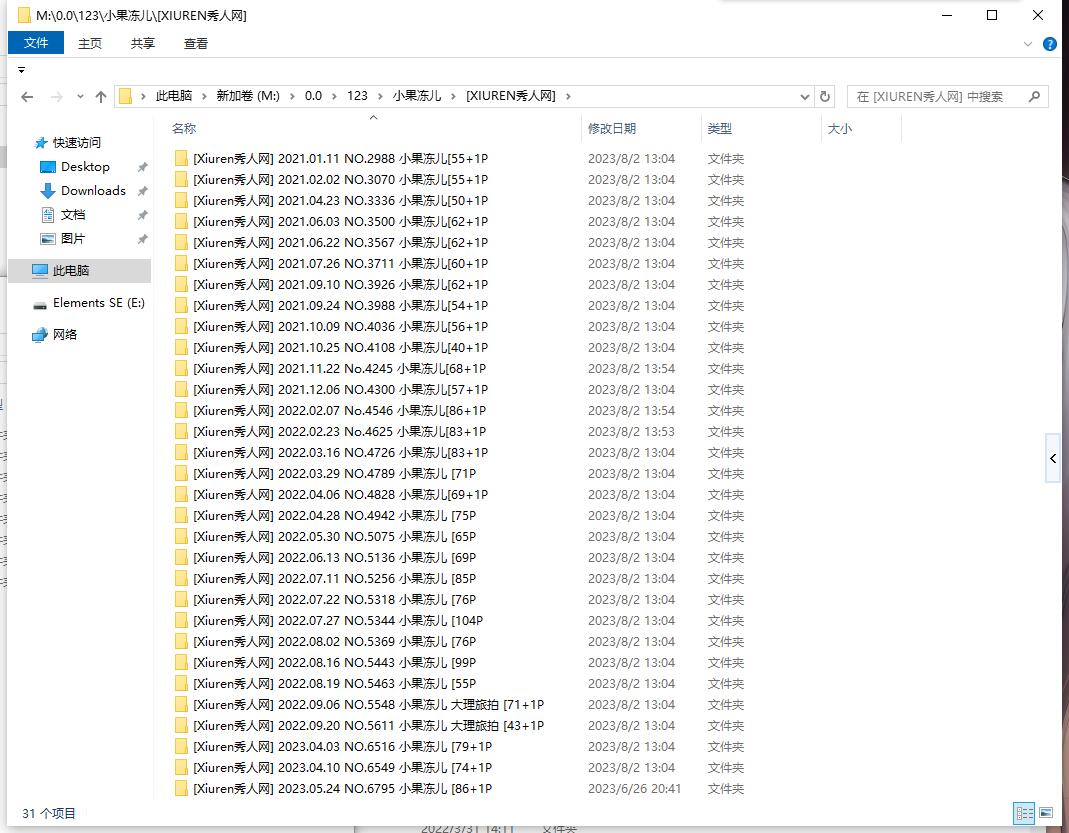Screen dimensions: 1069x833
Task: Sort by the 名称 column header
Action: tap(184, 128)
